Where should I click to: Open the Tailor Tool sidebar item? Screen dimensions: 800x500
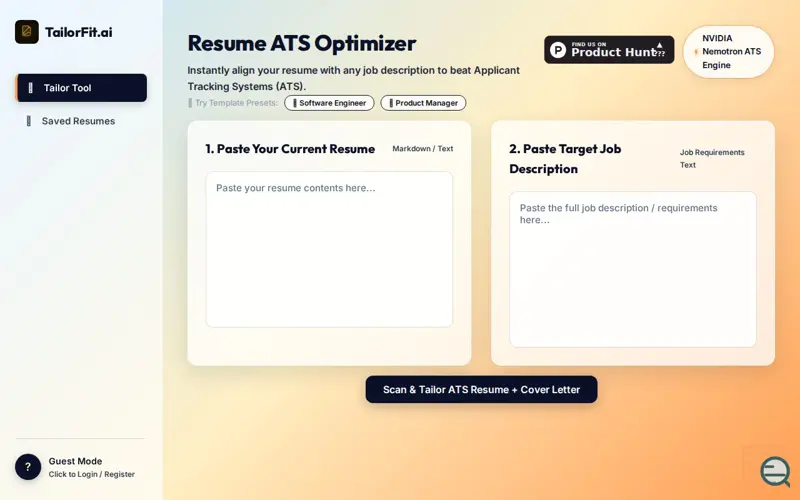(82, 88)
